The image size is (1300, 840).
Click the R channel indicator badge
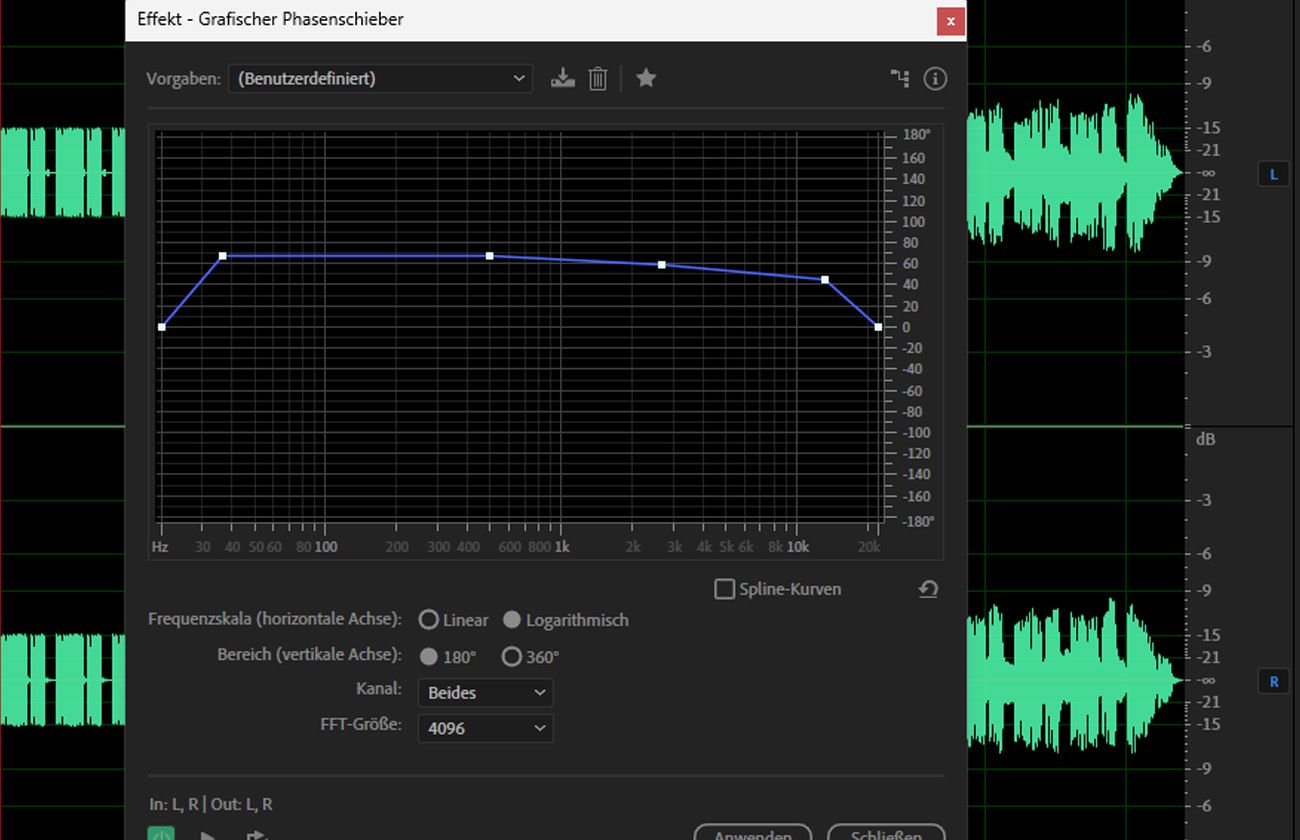tap(1273, 681)
